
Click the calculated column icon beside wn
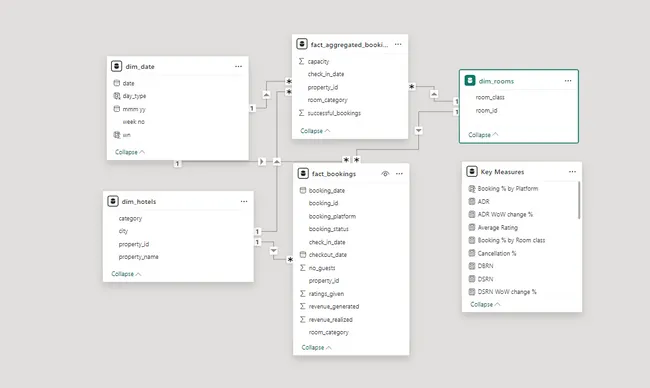pyautogui.click(x=116, y=135)
